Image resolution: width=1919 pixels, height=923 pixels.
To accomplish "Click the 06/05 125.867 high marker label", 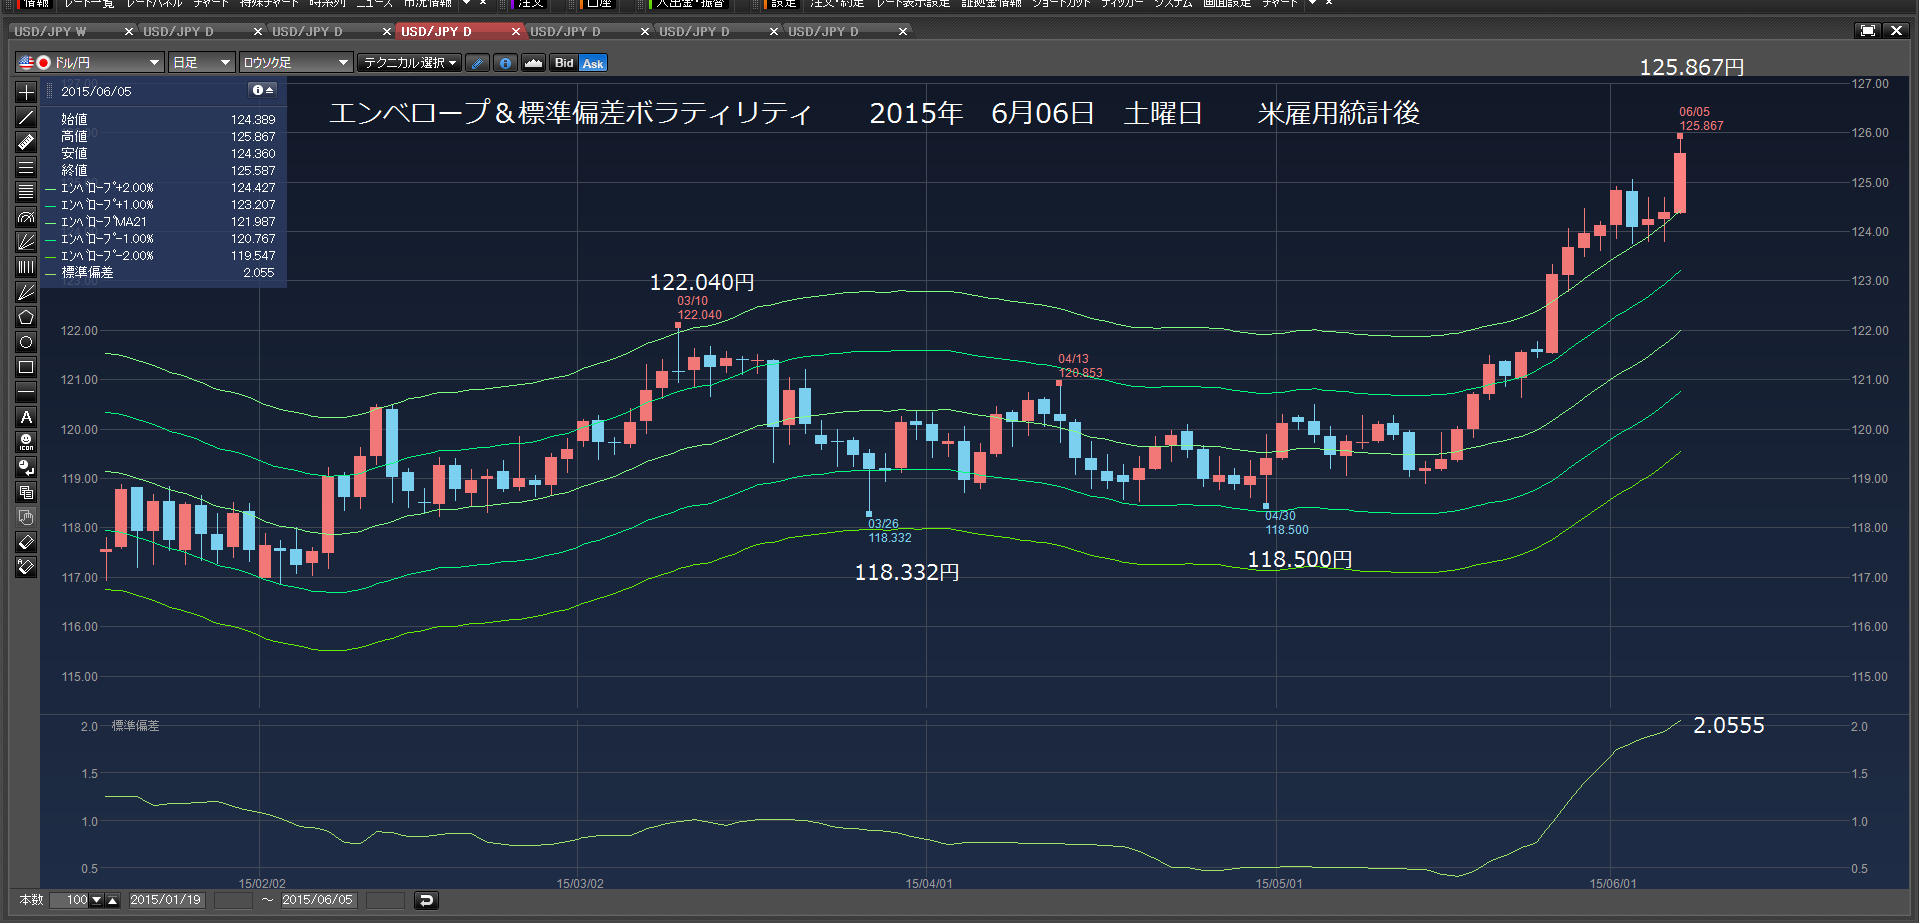I will [1701, 119].
